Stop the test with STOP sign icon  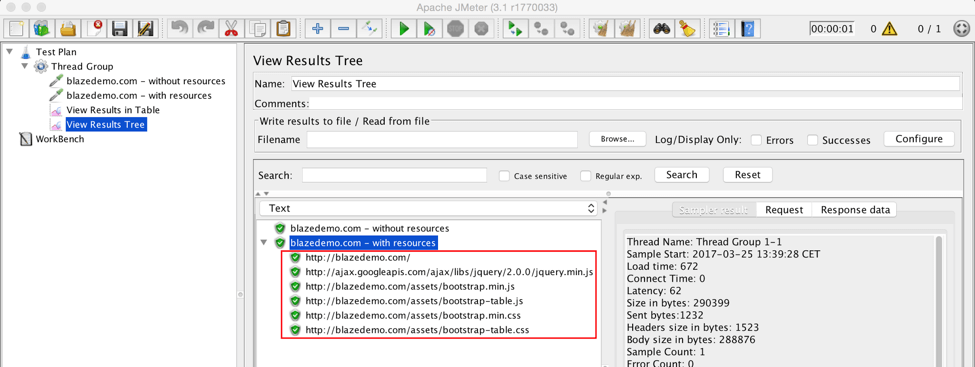tap(456, 29)
